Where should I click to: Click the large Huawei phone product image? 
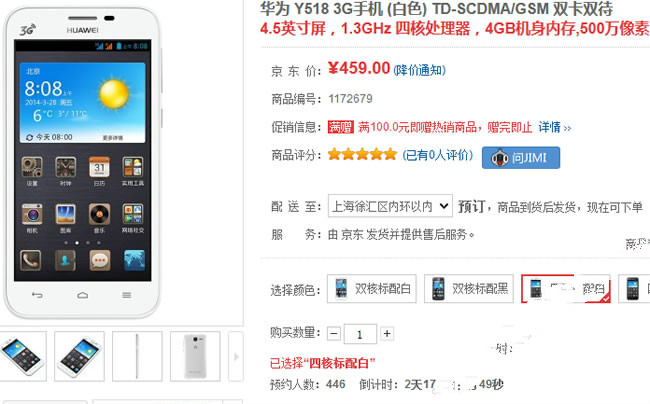[x=82, y=163]
